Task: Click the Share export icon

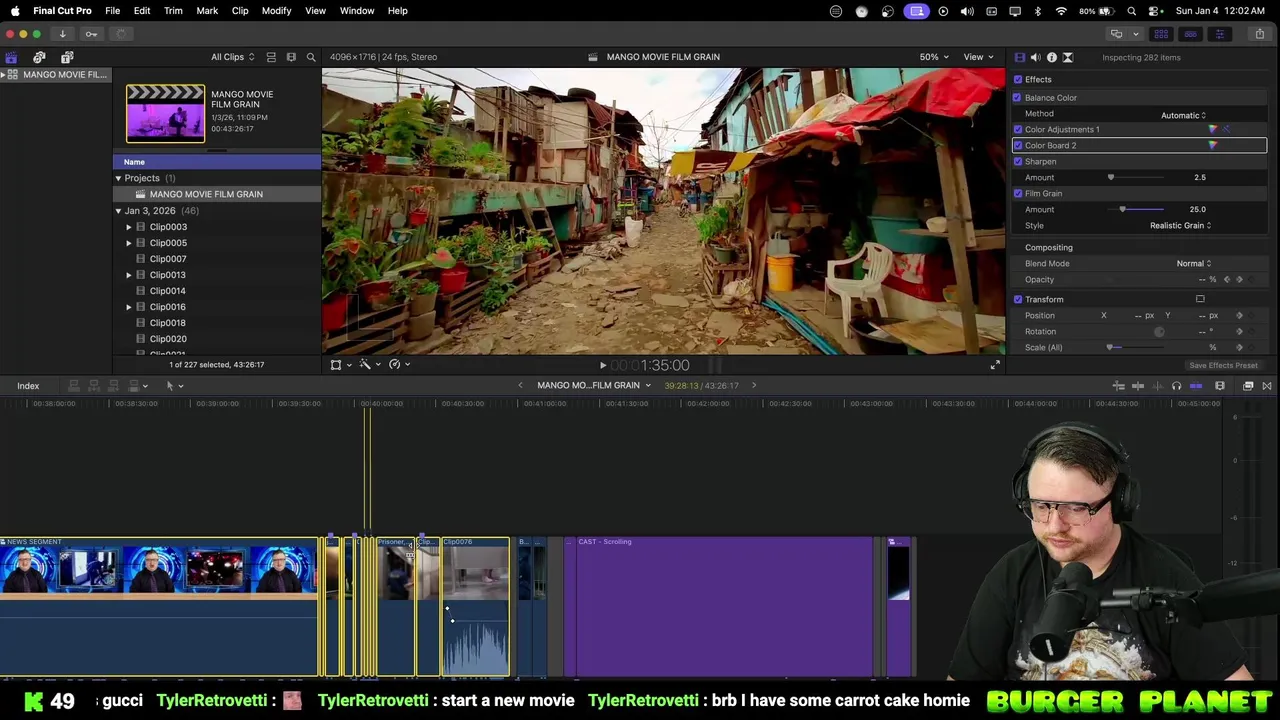Action: (1259, 34)
